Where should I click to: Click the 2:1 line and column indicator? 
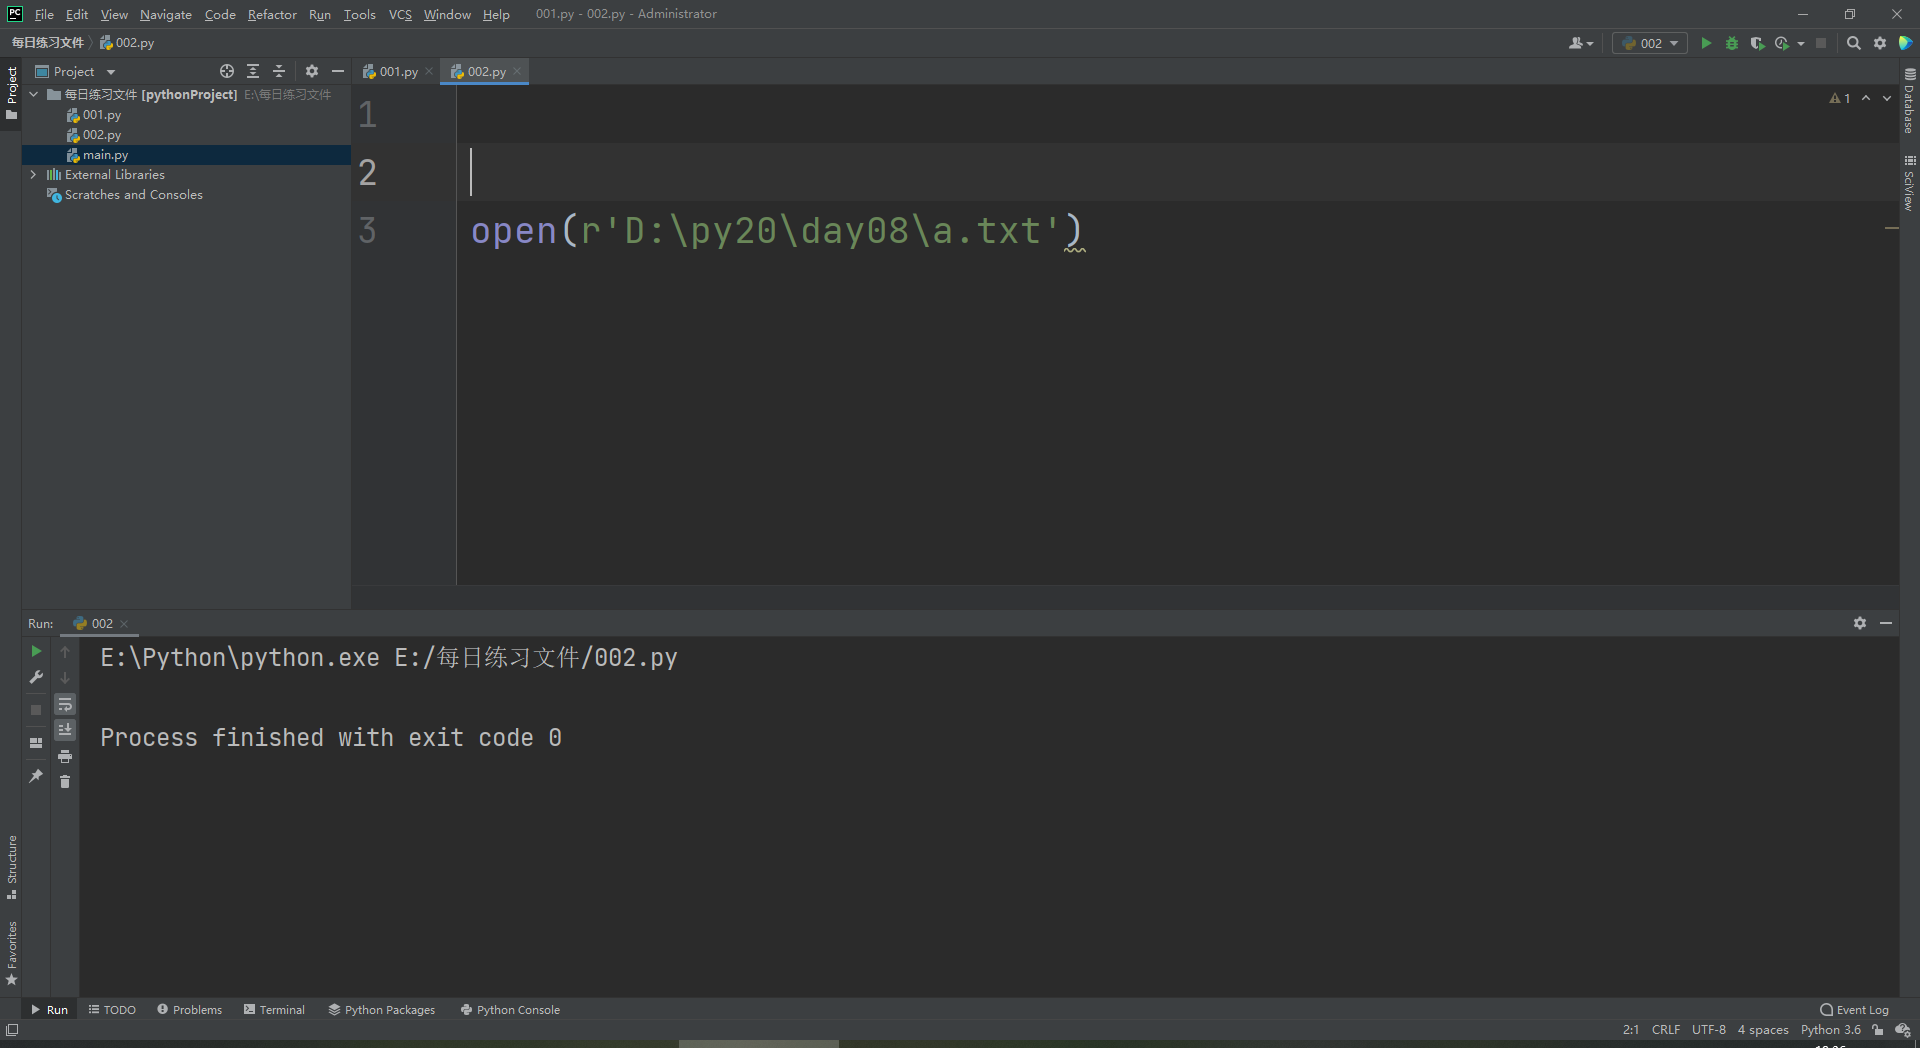1631,1030
